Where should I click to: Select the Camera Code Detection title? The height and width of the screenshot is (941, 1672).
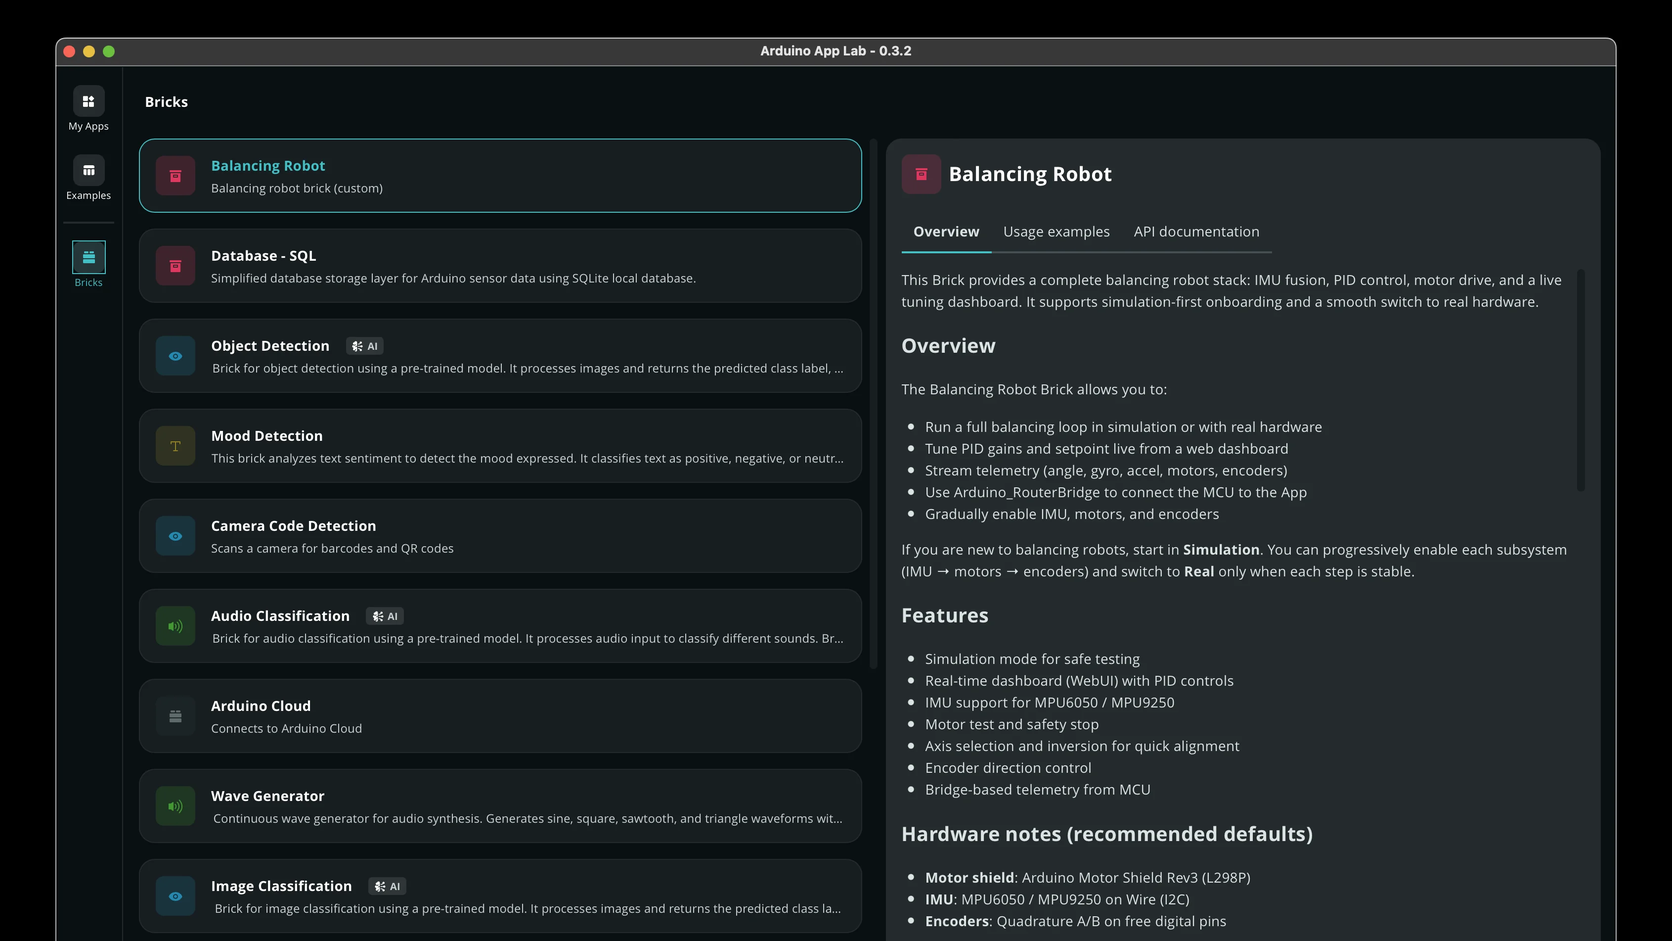294,526
